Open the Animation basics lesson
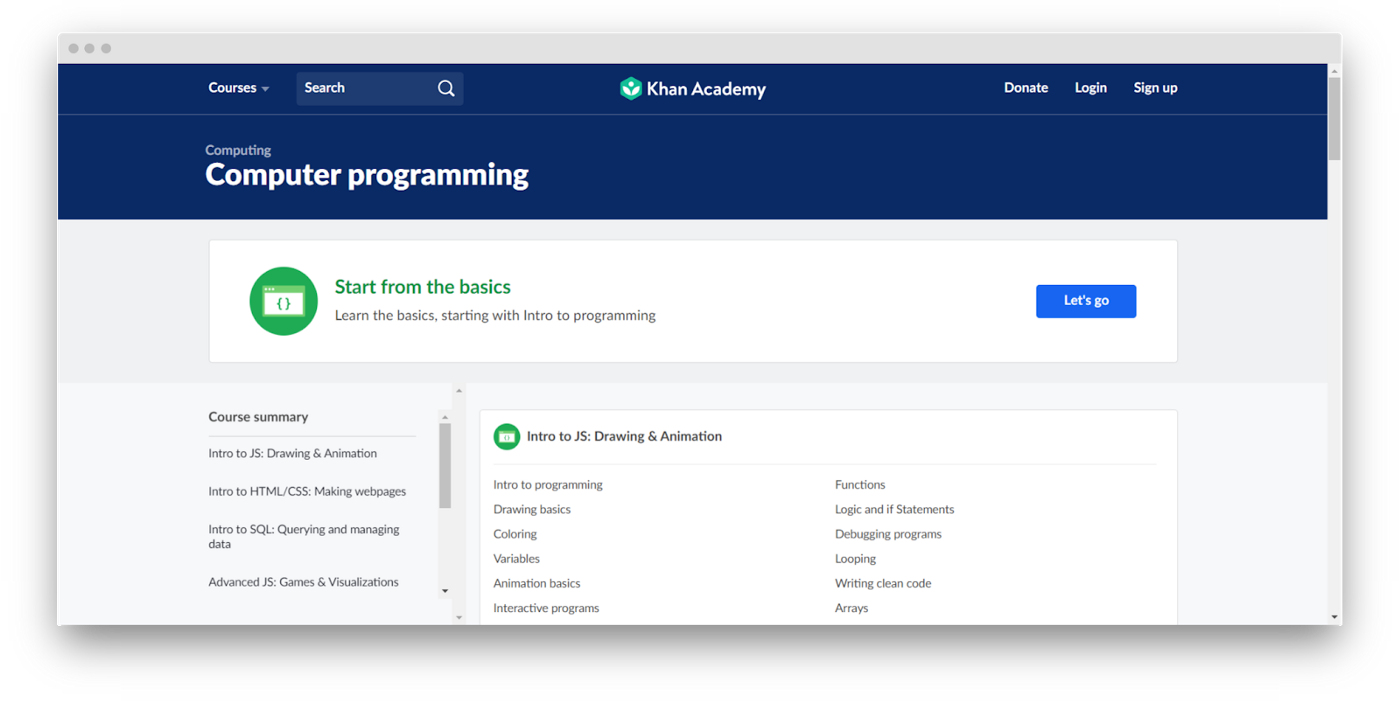 click(537, 583)
